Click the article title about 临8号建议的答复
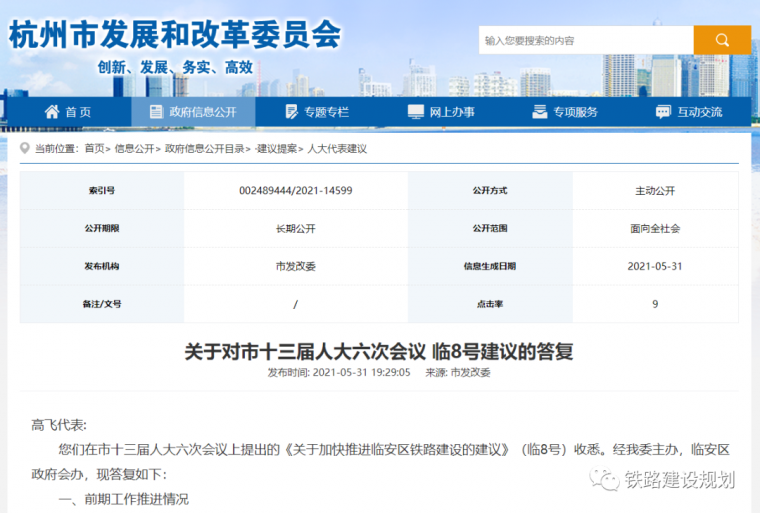The height and width of the screenshot is (513, 760). [379, 350]
